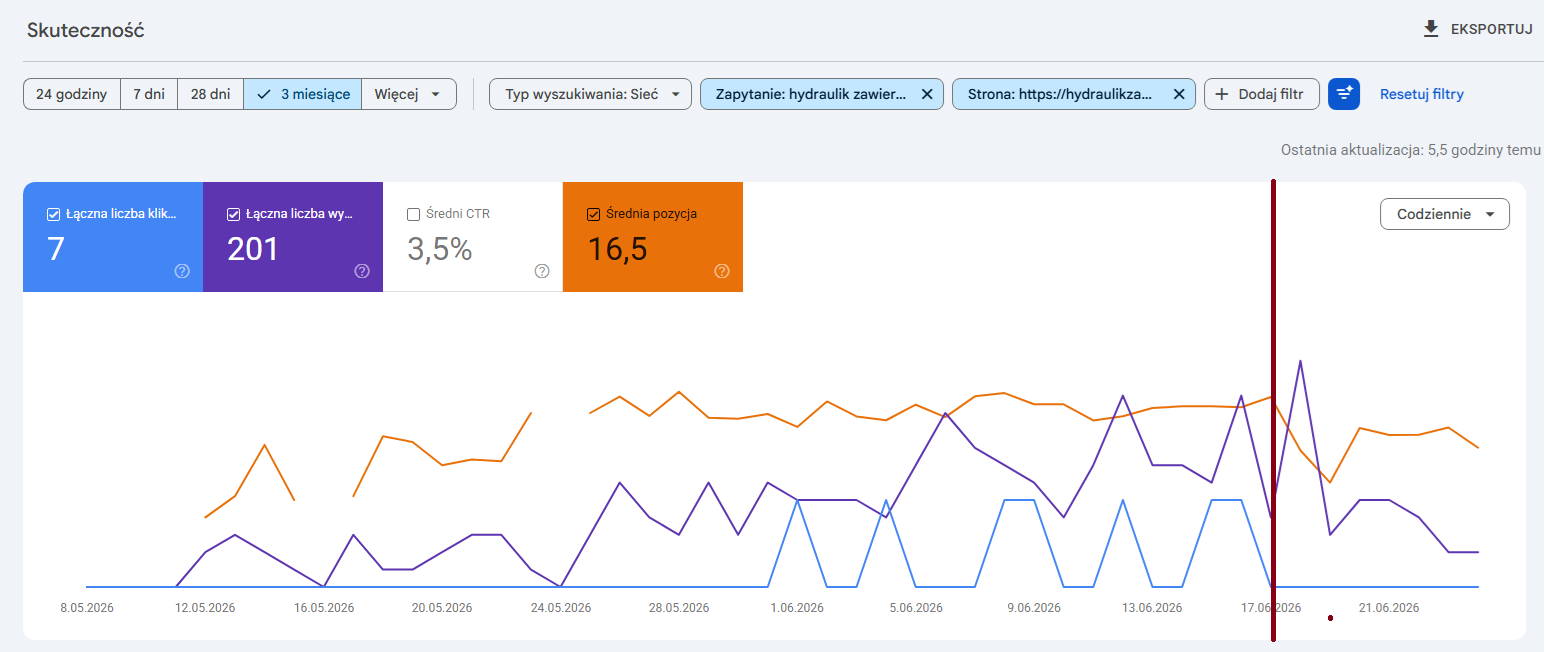
Task: Open help icon on Średni CTR card
Action: (x=542, y=271)
